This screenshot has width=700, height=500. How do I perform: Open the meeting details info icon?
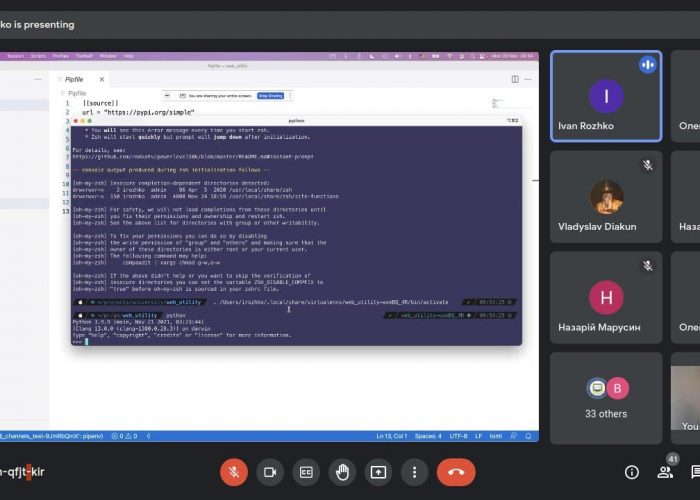coord(631,472)
